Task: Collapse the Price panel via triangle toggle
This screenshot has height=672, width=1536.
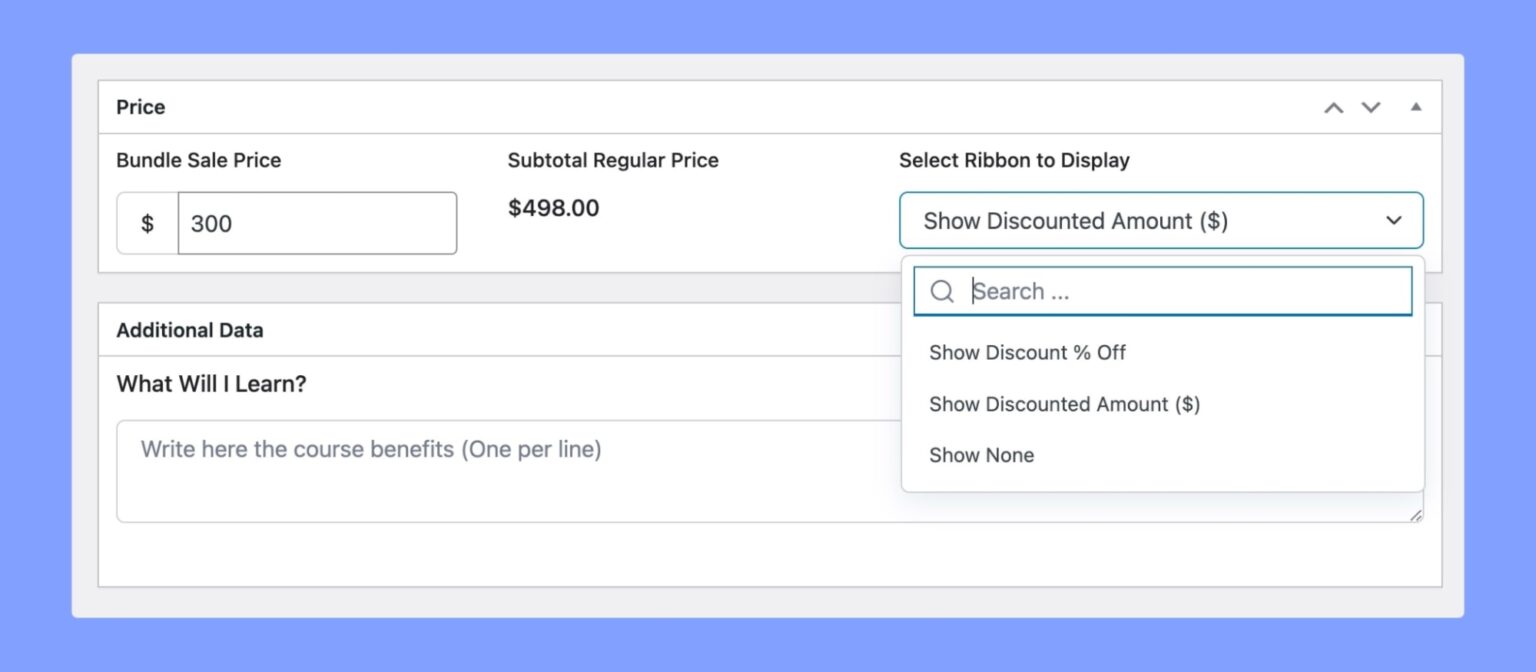Action: (x=1417, y=106)
